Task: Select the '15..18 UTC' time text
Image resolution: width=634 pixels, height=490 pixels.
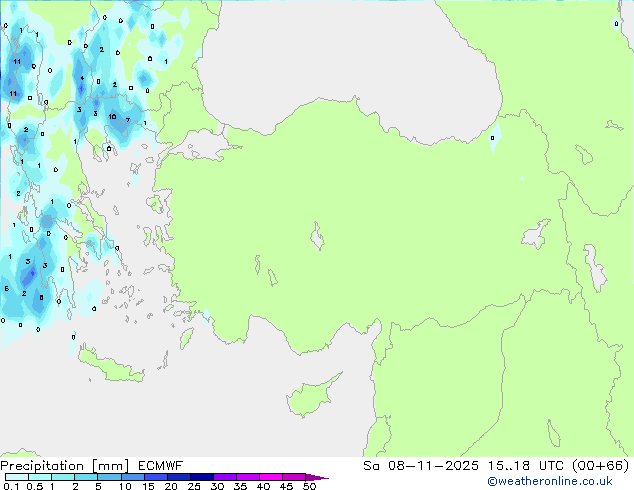Action: coord(525,466)
